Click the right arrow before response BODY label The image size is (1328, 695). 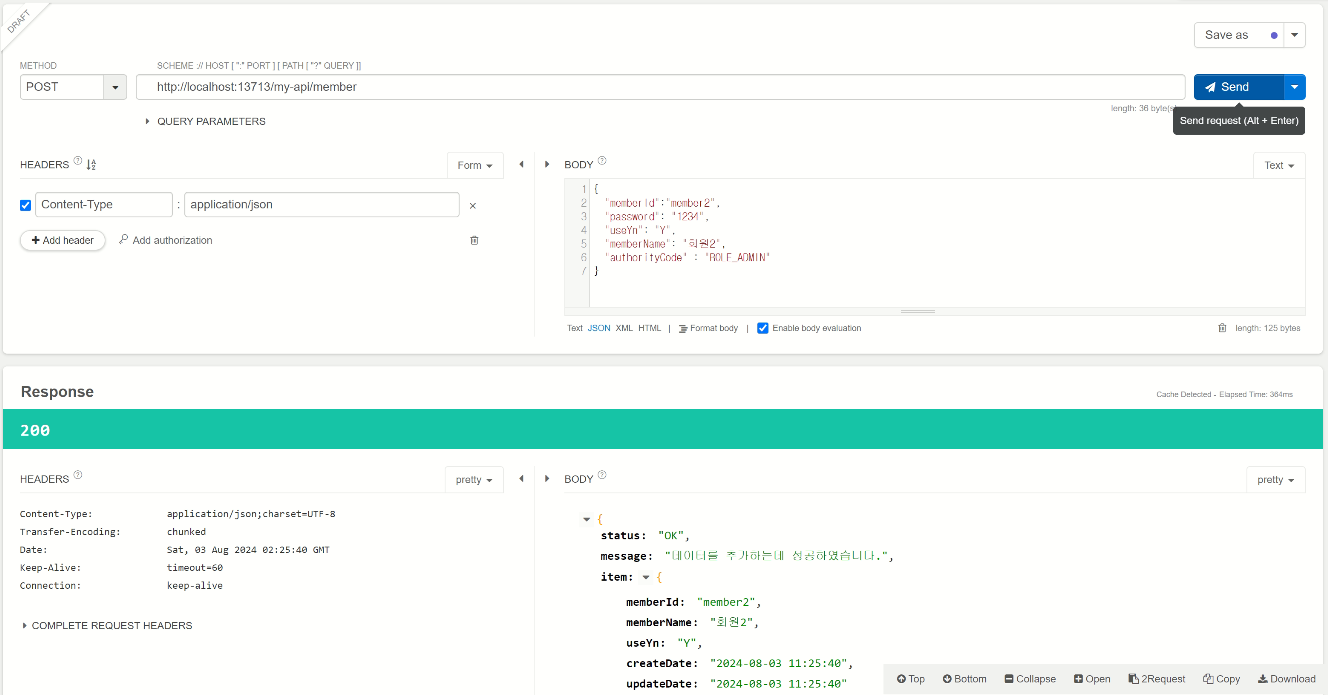point(547,479)
